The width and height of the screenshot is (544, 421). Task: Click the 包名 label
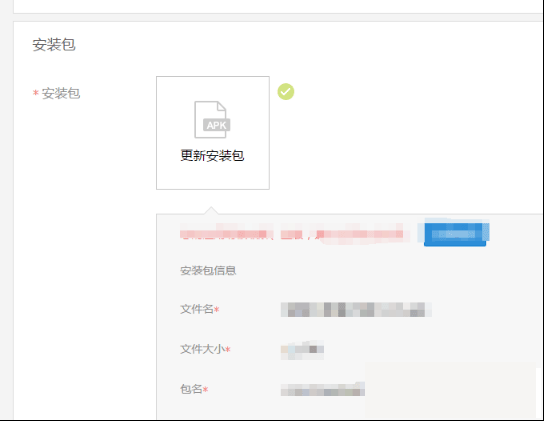click(x=194, y=389)
